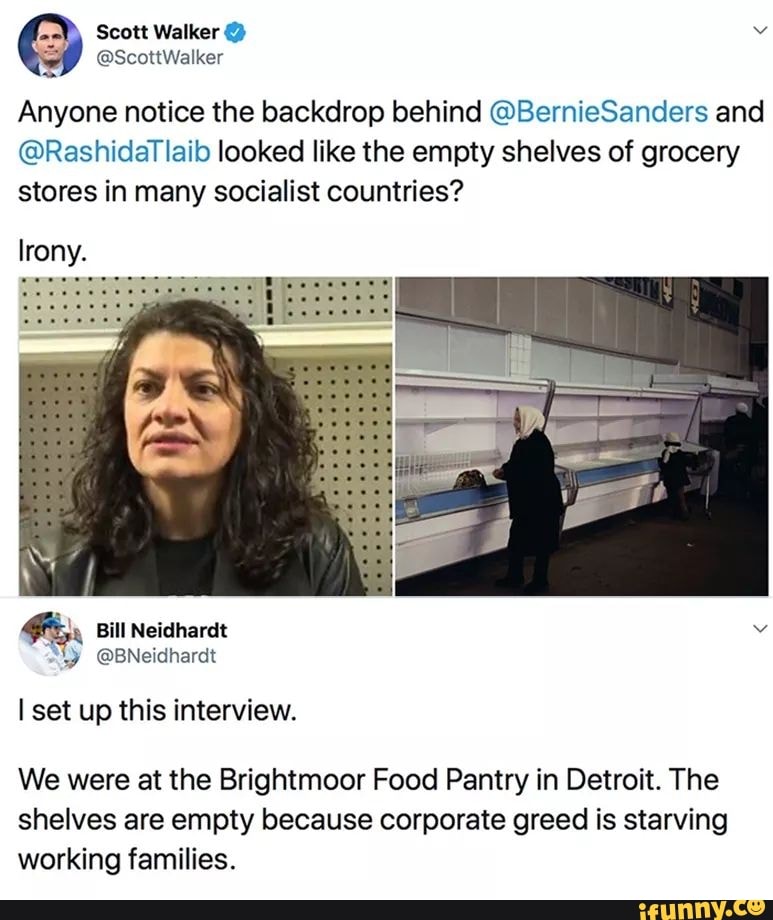Image resolution: width=773 pixels, height=920 pixels.
Task: Click the Brightmoor Food Pantry reply paragraph
Action: click(370, 819)
